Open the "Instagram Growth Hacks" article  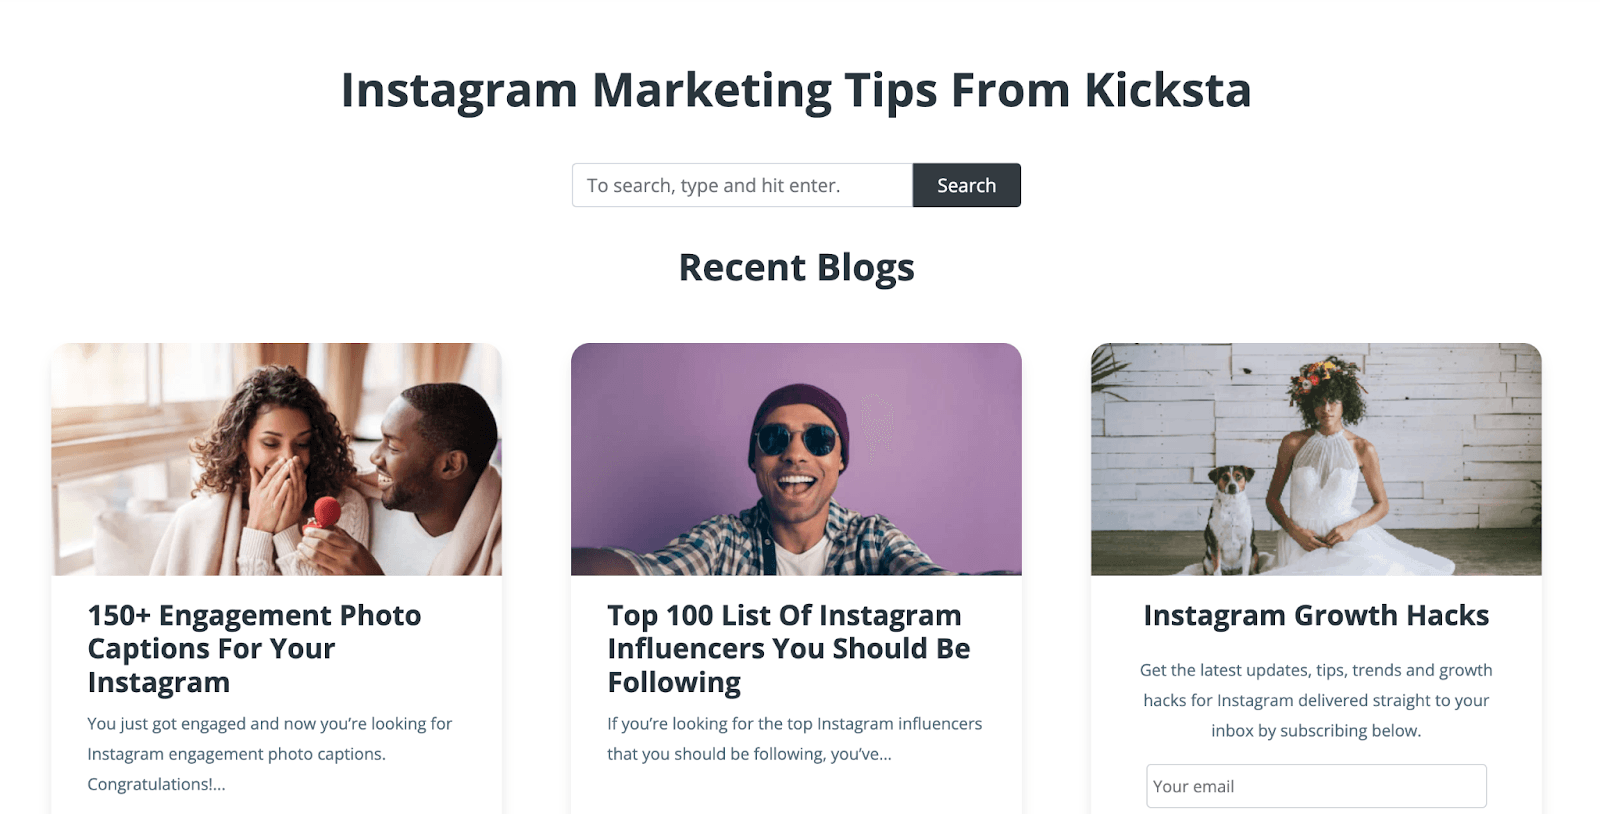click(1316, 615)
